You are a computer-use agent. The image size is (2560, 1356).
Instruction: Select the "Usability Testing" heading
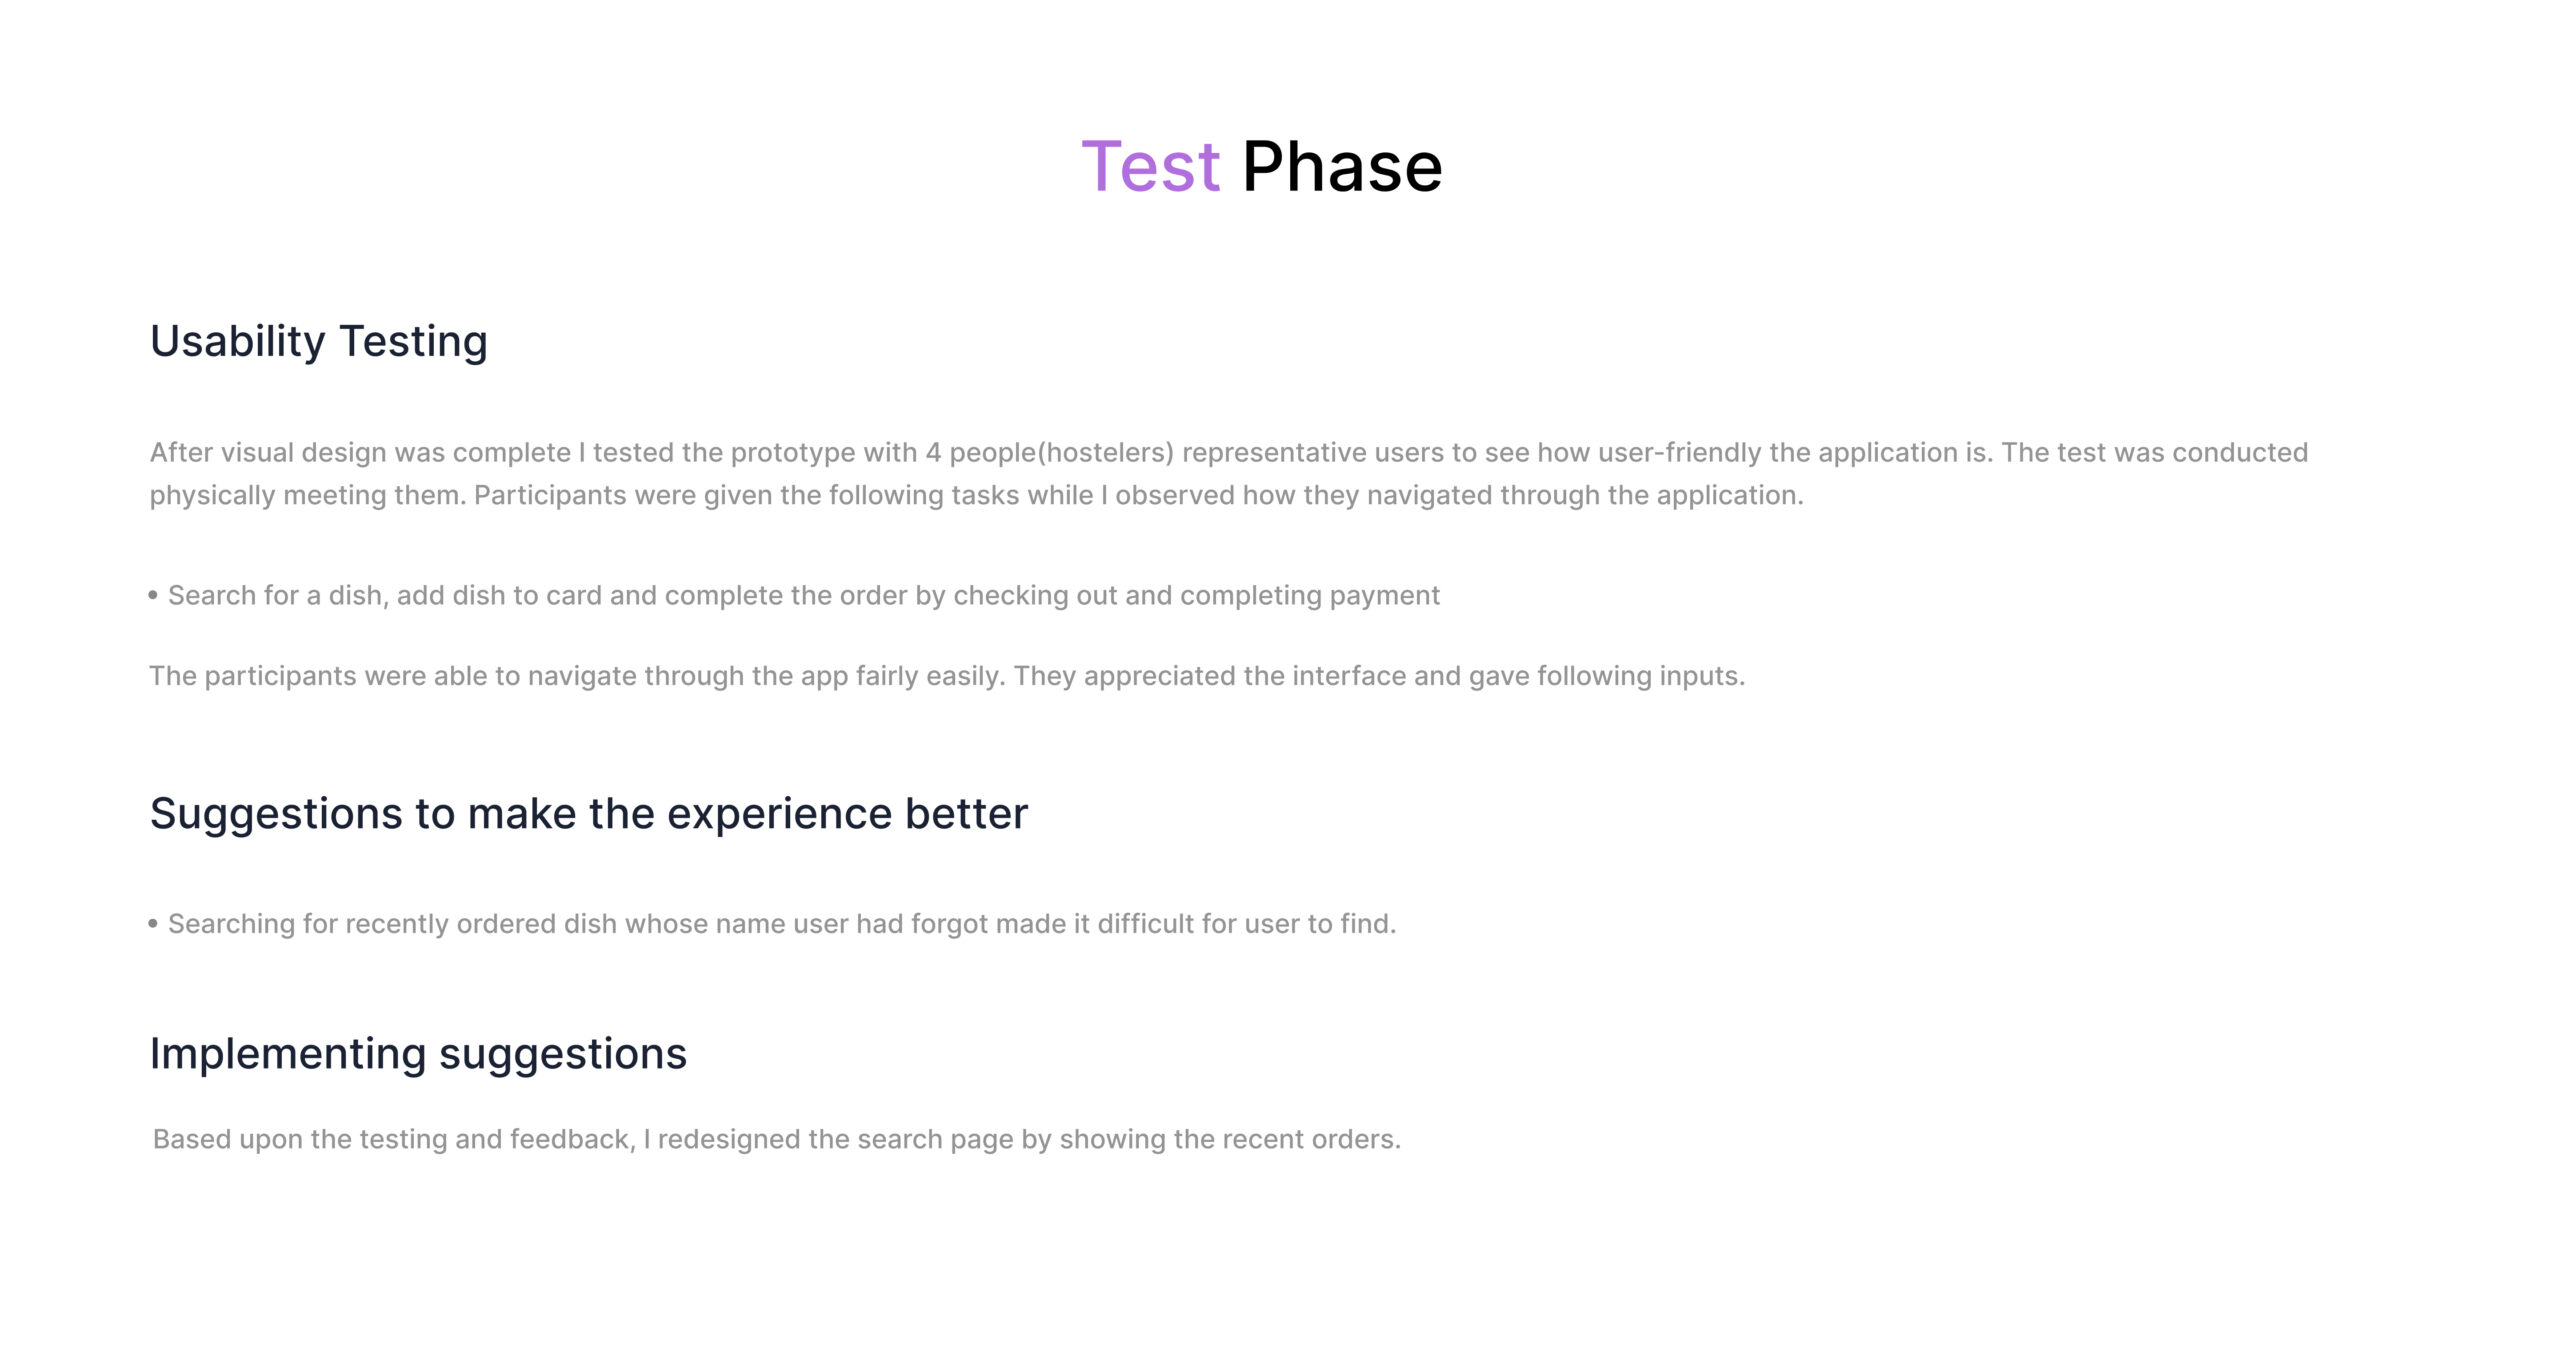click(x=318, y=341)
